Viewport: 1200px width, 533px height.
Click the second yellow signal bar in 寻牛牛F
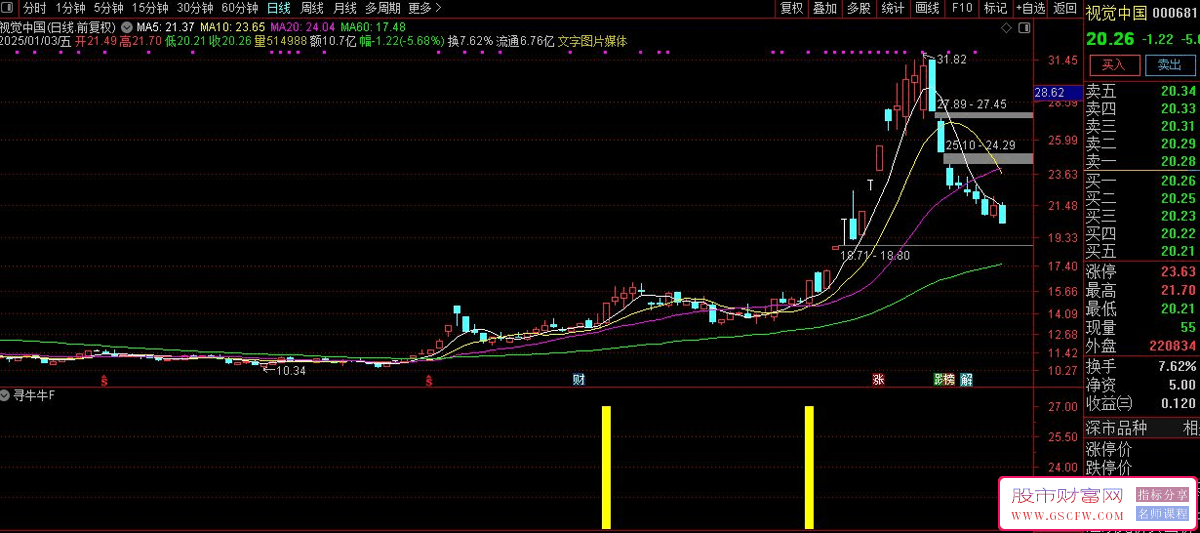[x=809, y=467]
